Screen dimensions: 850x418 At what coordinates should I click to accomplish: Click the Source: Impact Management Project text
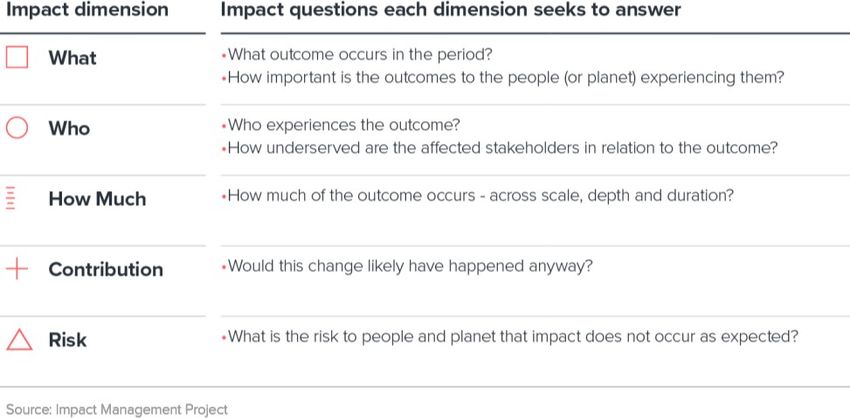pos(117,410)
